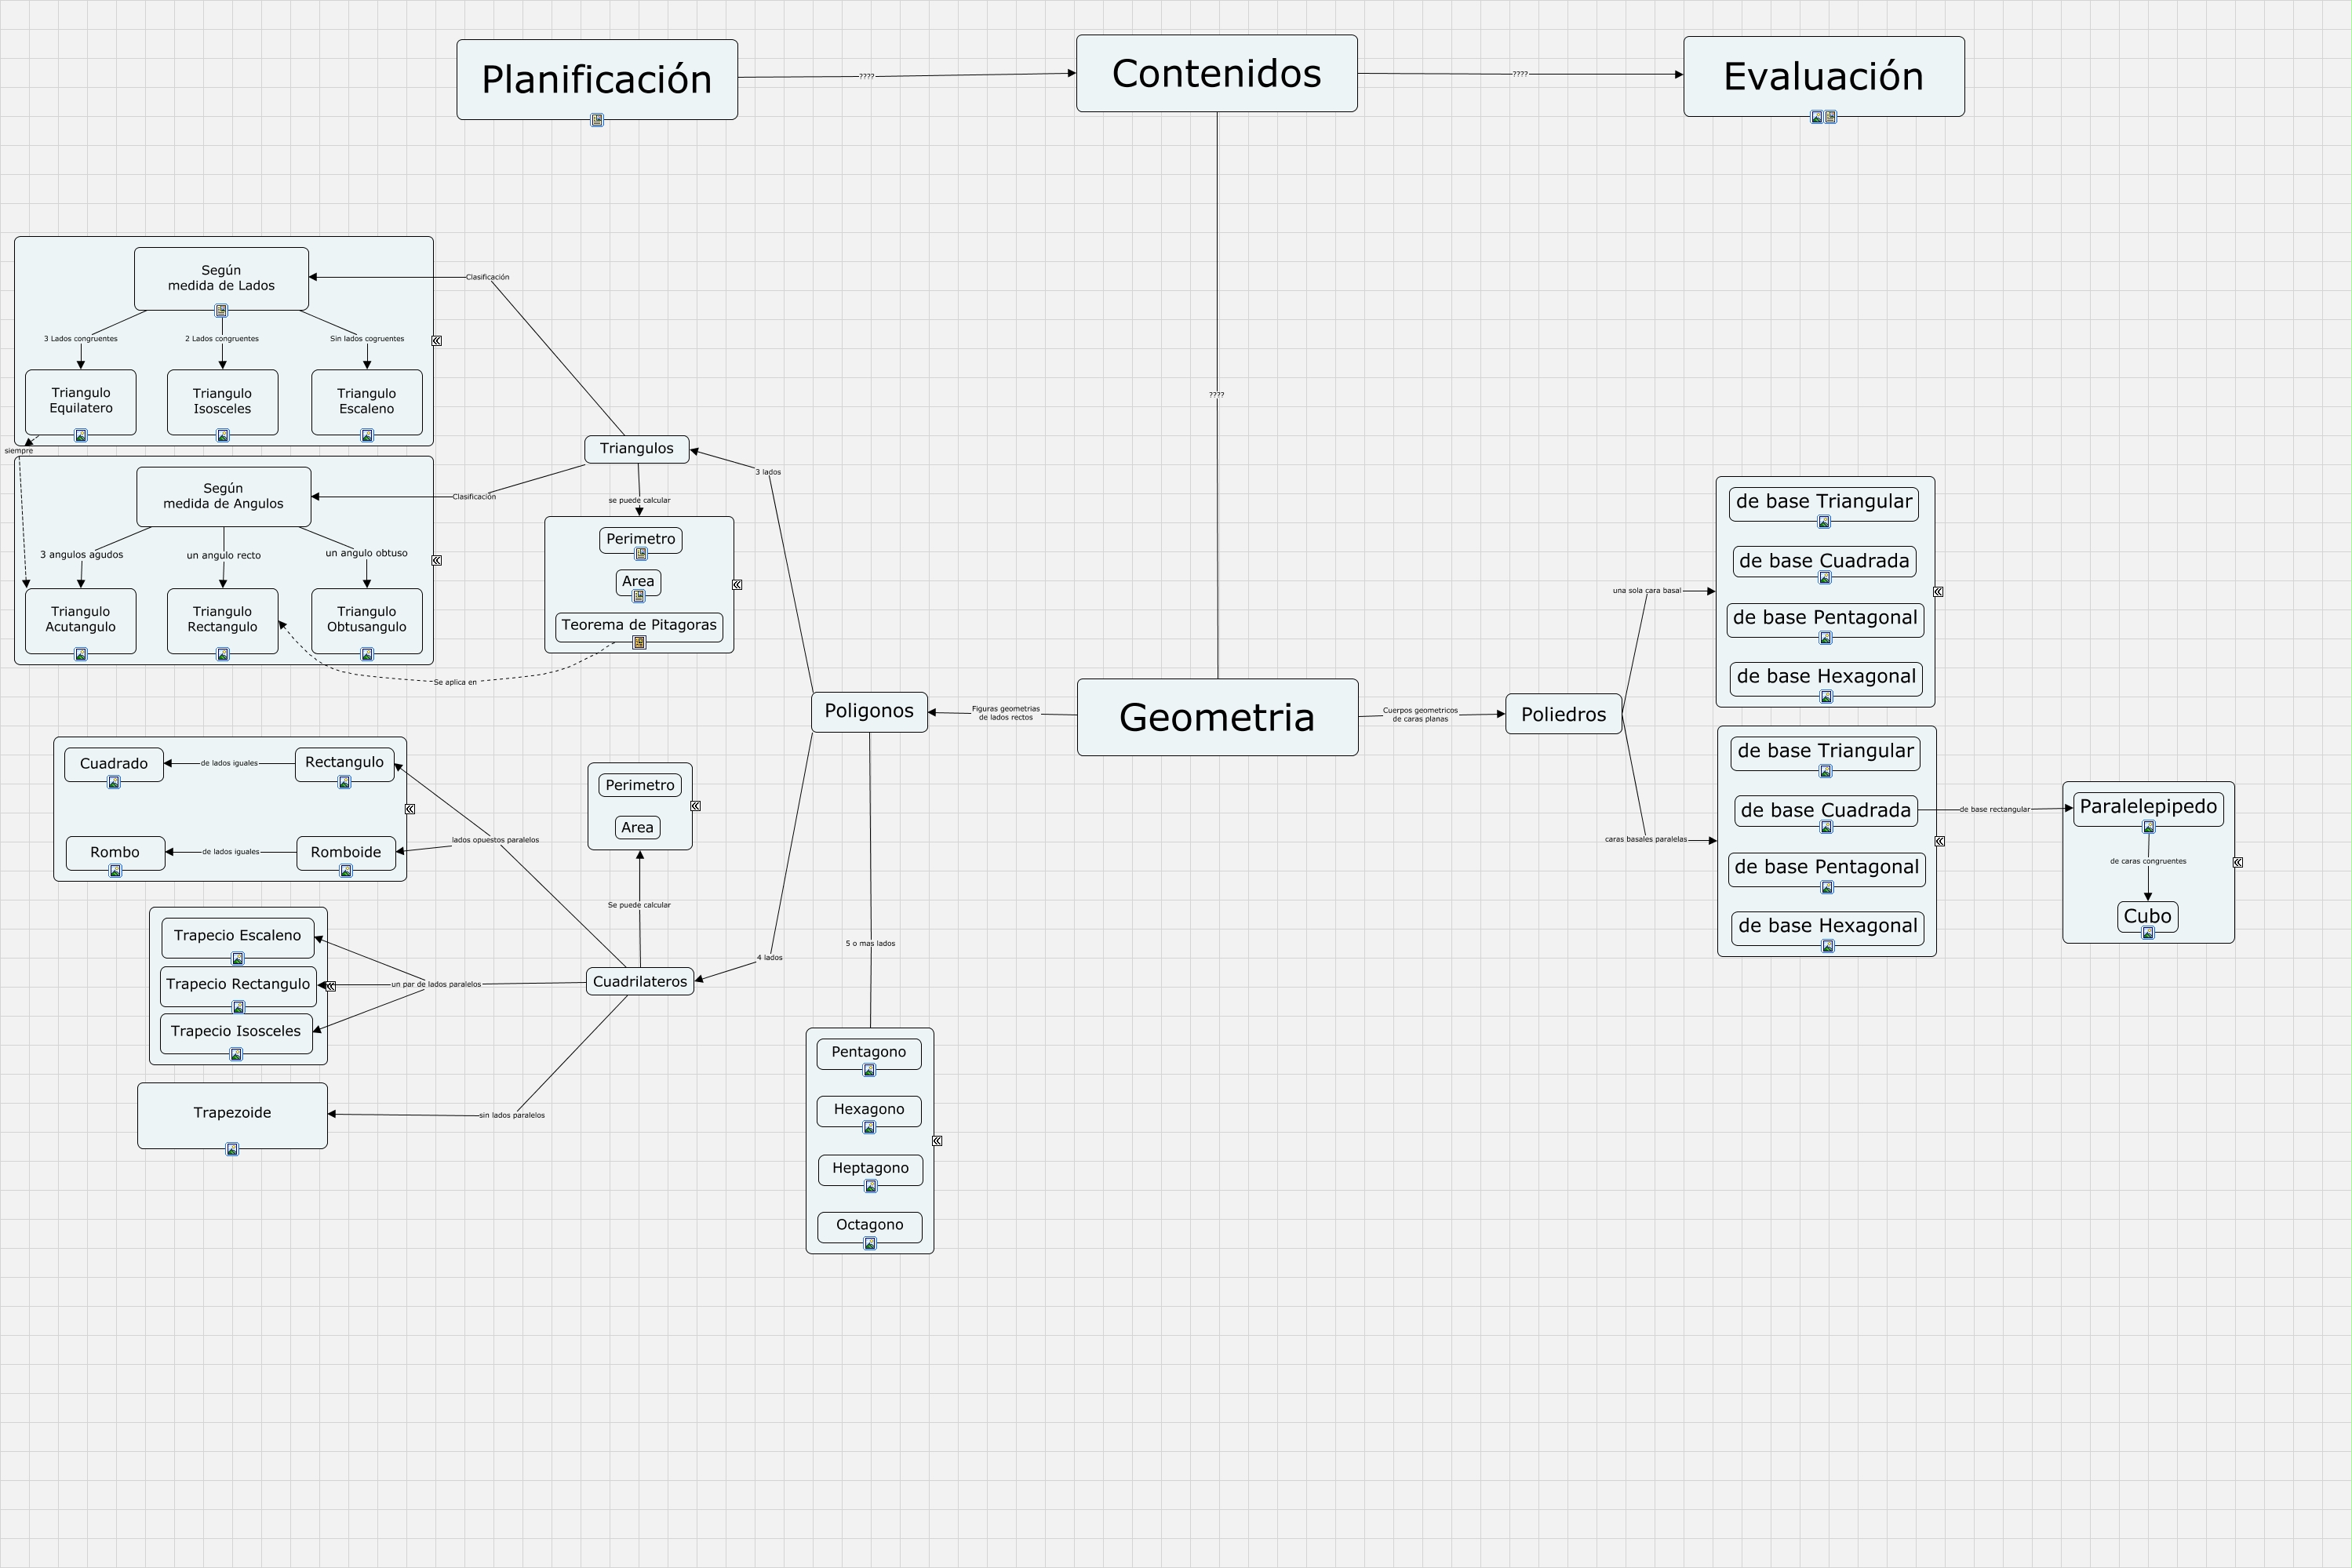Click the "Se aplica en" linking phrase
The width and height of the screenshot is (2352, 1568).
point(455,682)
